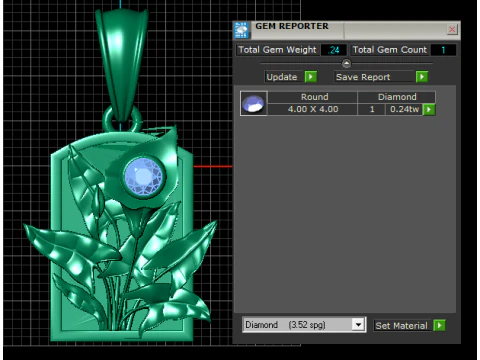
Task: Click the Total Gem Count value 1
Action: pos(443,50)
